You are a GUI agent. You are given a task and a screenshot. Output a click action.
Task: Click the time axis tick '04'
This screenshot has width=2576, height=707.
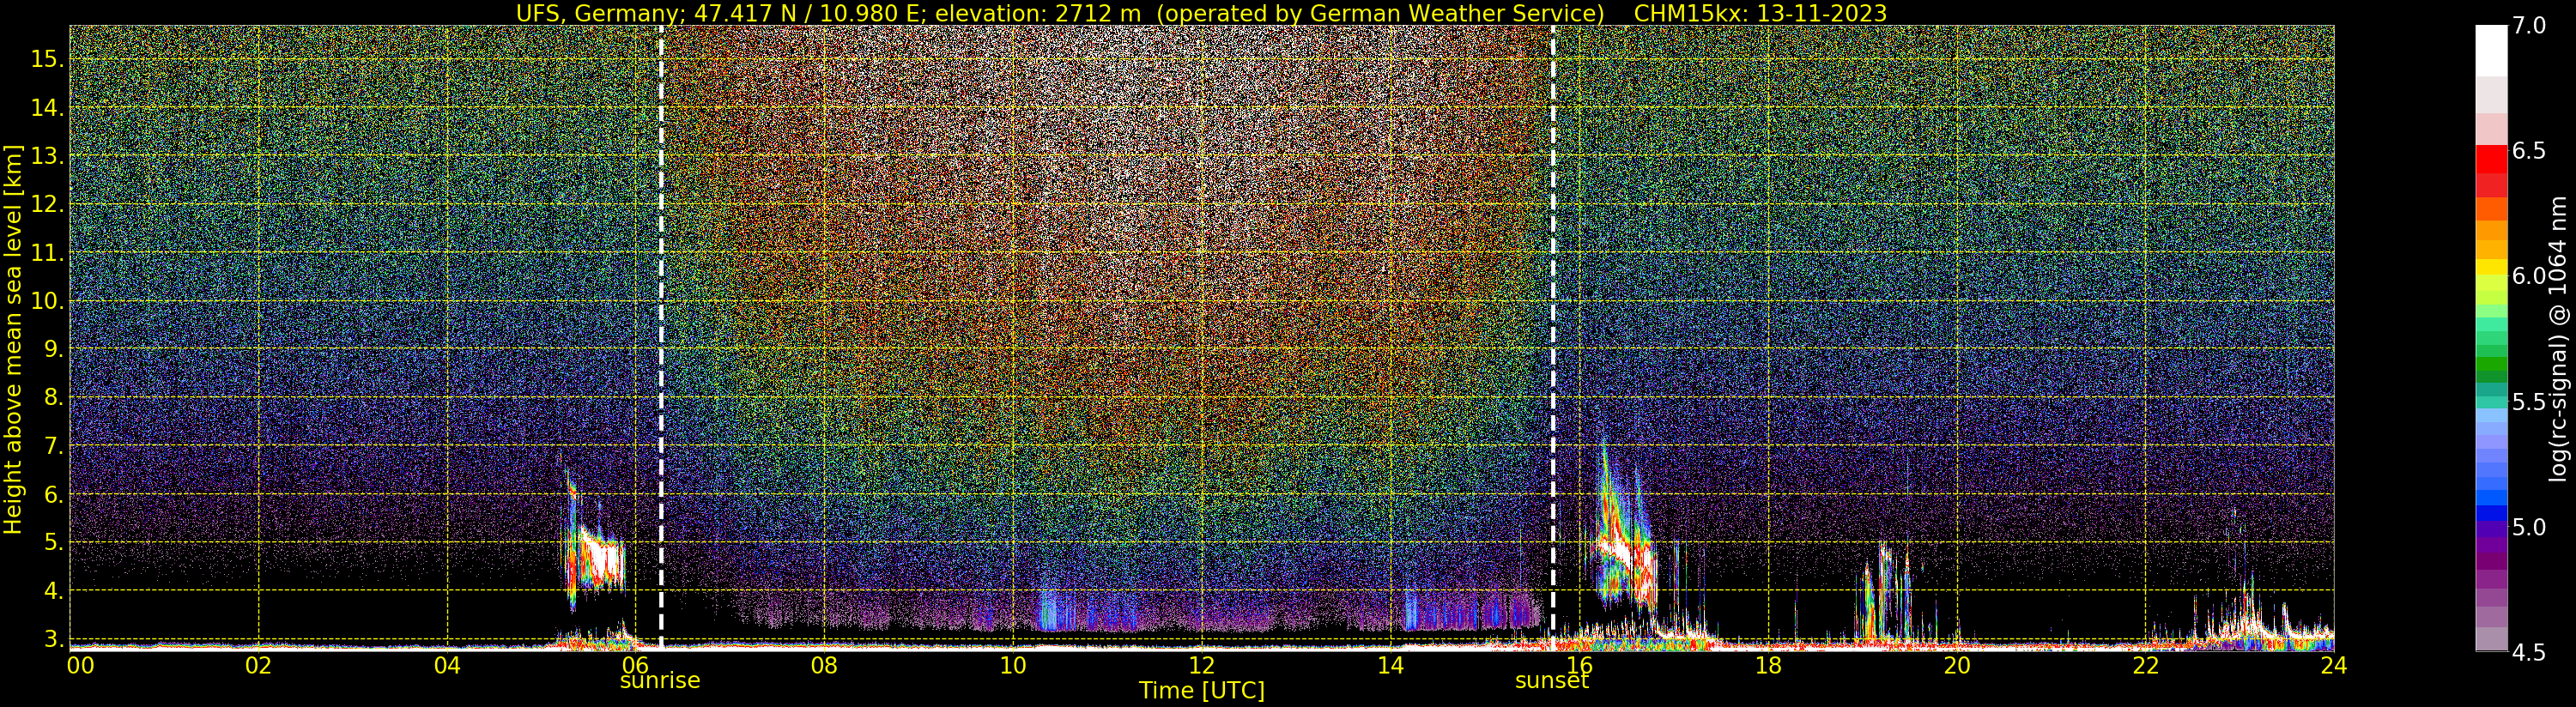447,665
